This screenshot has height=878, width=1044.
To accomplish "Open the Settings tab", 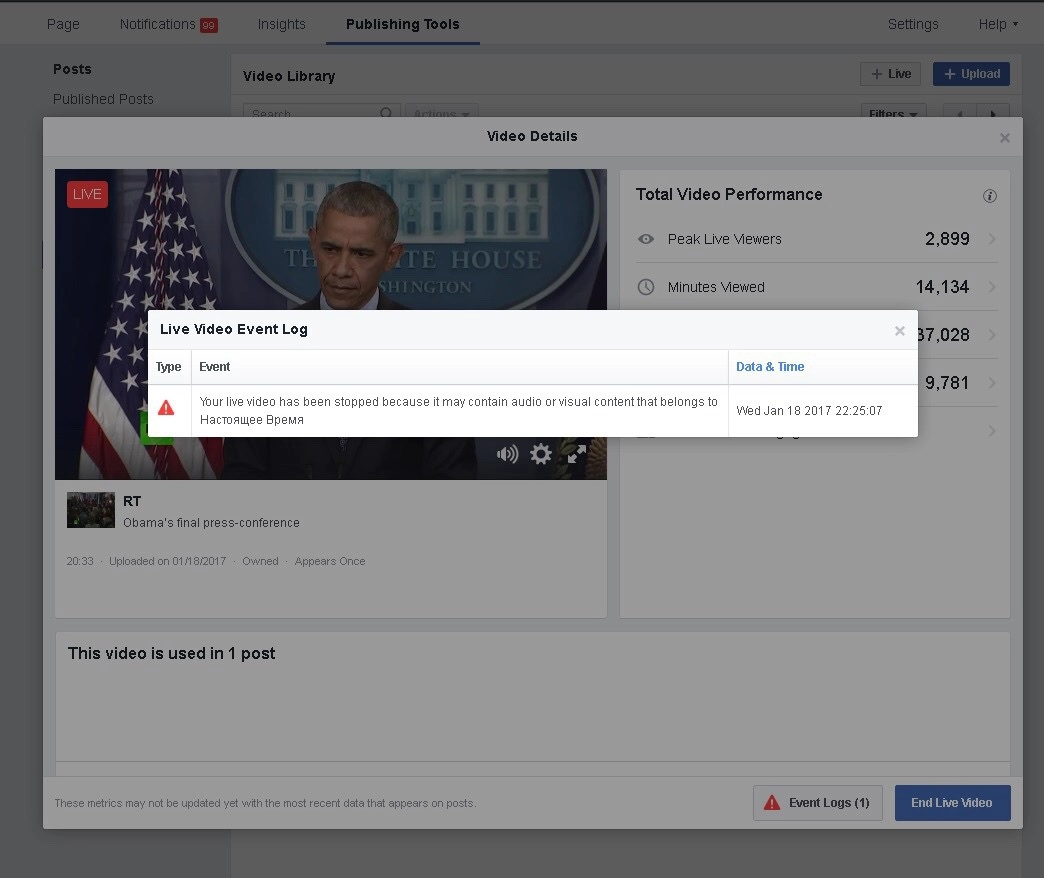I will click(x=912, y=24).
